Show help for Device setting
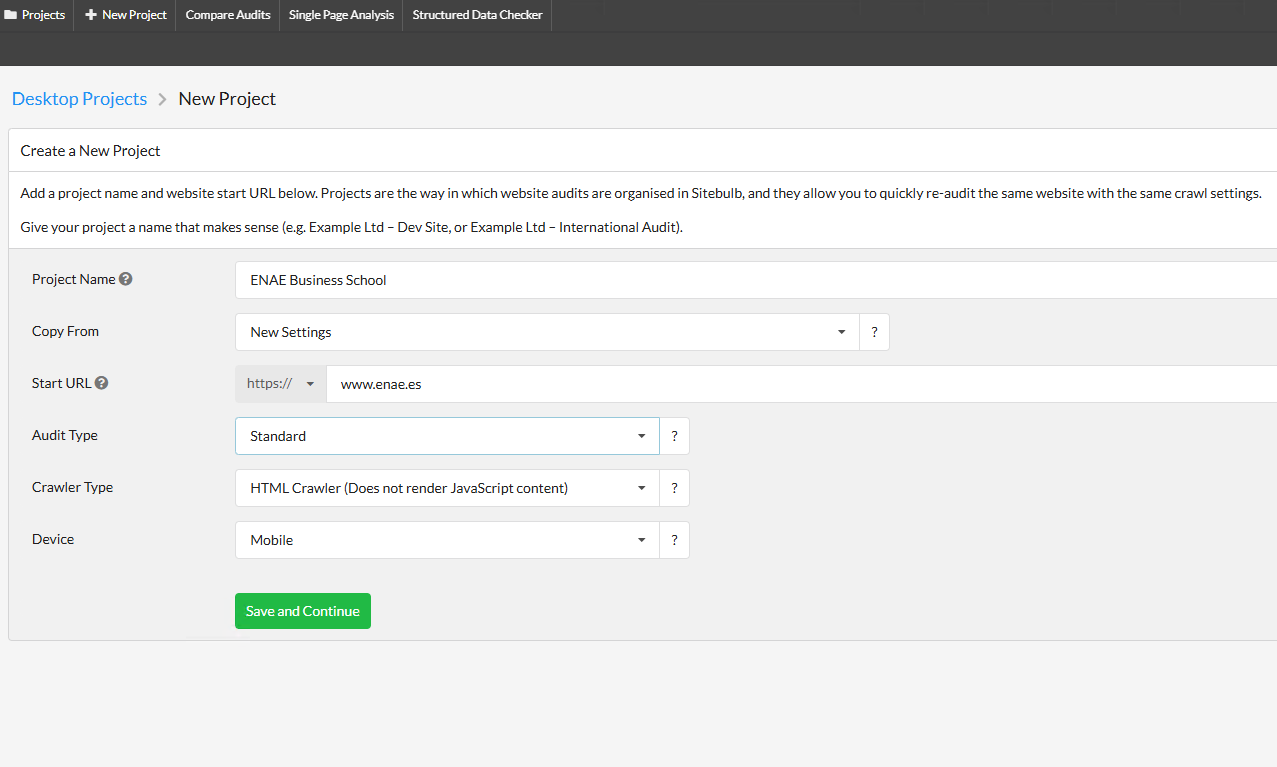This screenshot has width=1277, height=767. point(674,540)
